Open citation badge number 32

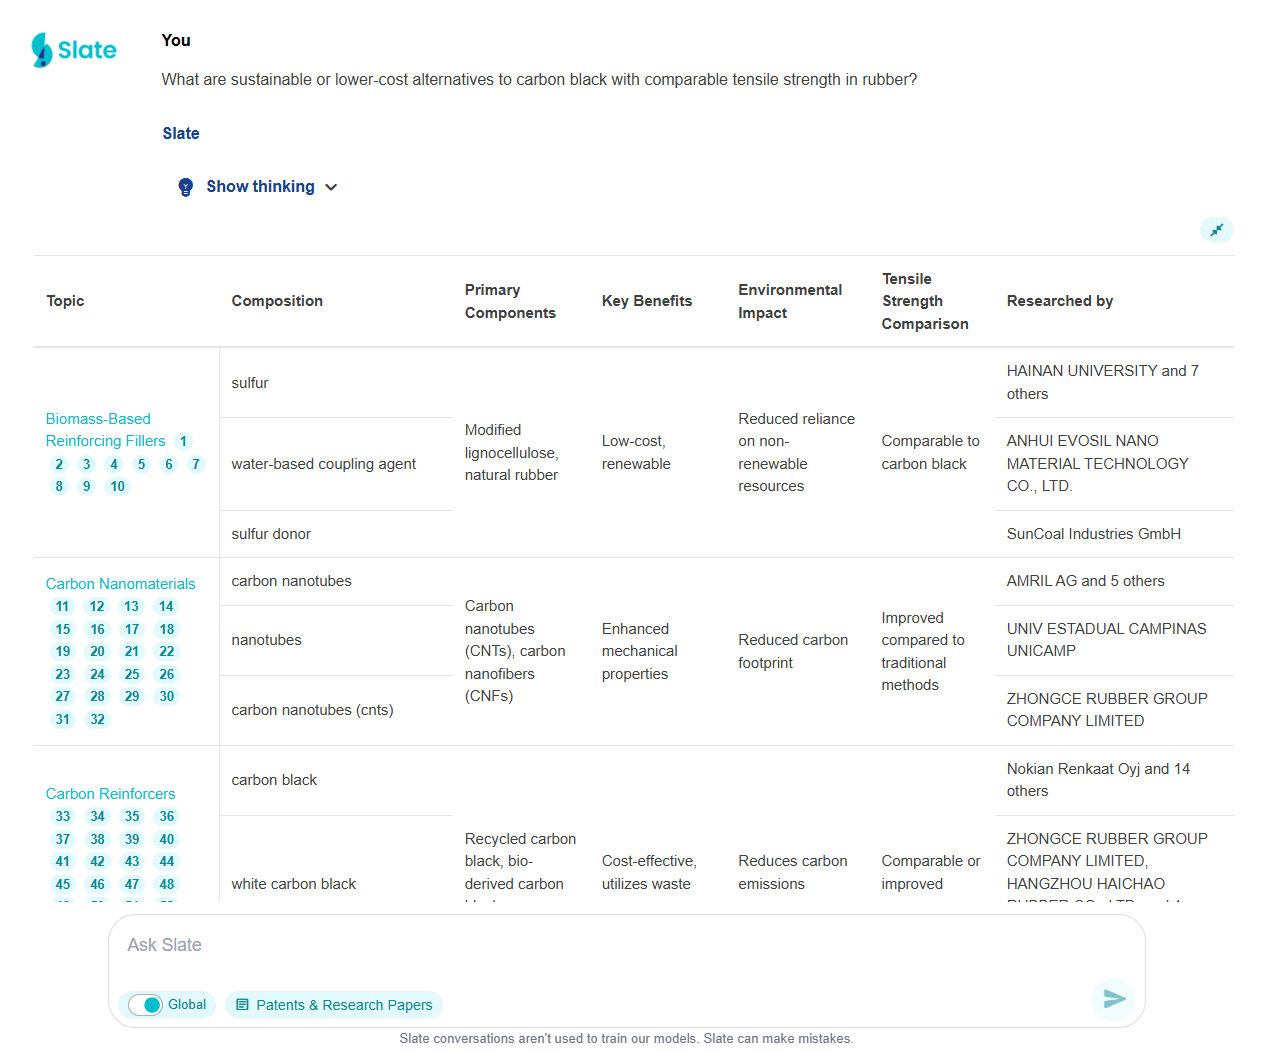point(97,719)
